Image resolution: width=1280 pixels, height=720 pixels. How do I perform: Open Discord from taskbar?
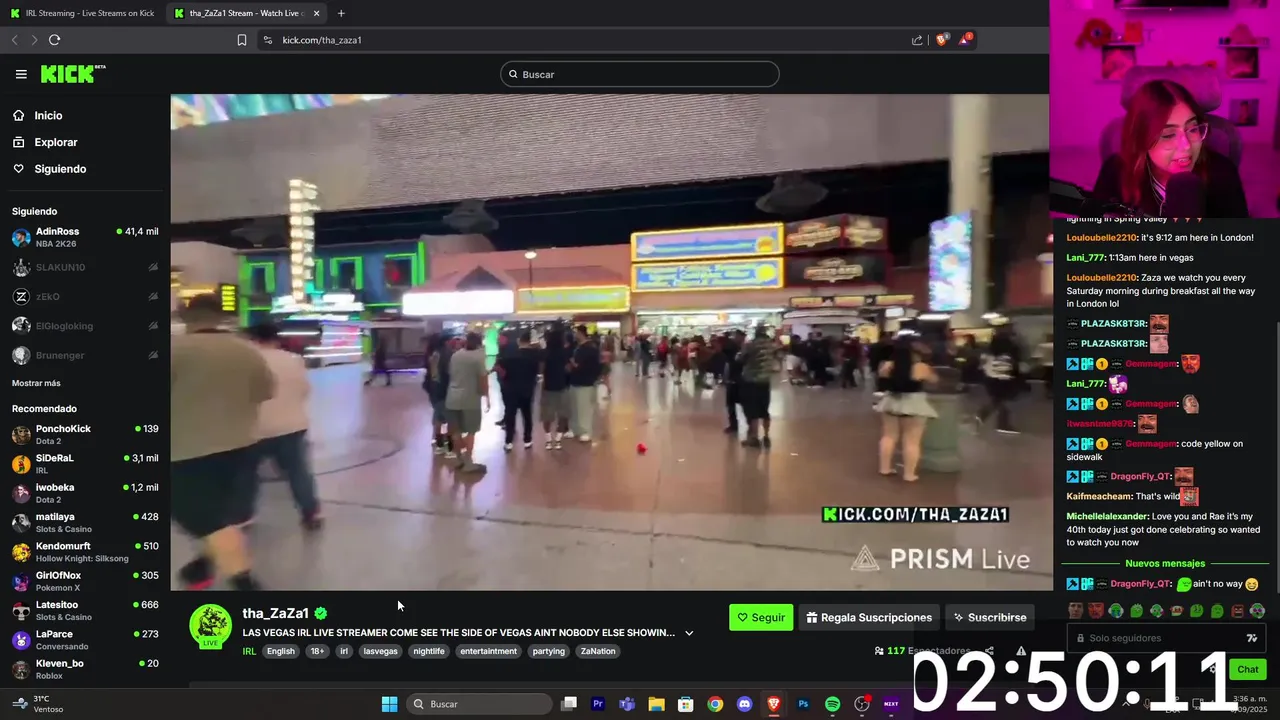(744, 704)
